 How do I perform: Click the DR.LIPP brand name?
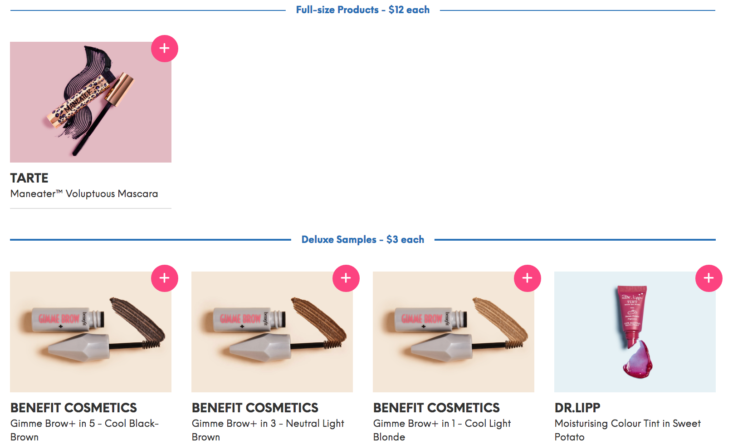tap(577, 408)
